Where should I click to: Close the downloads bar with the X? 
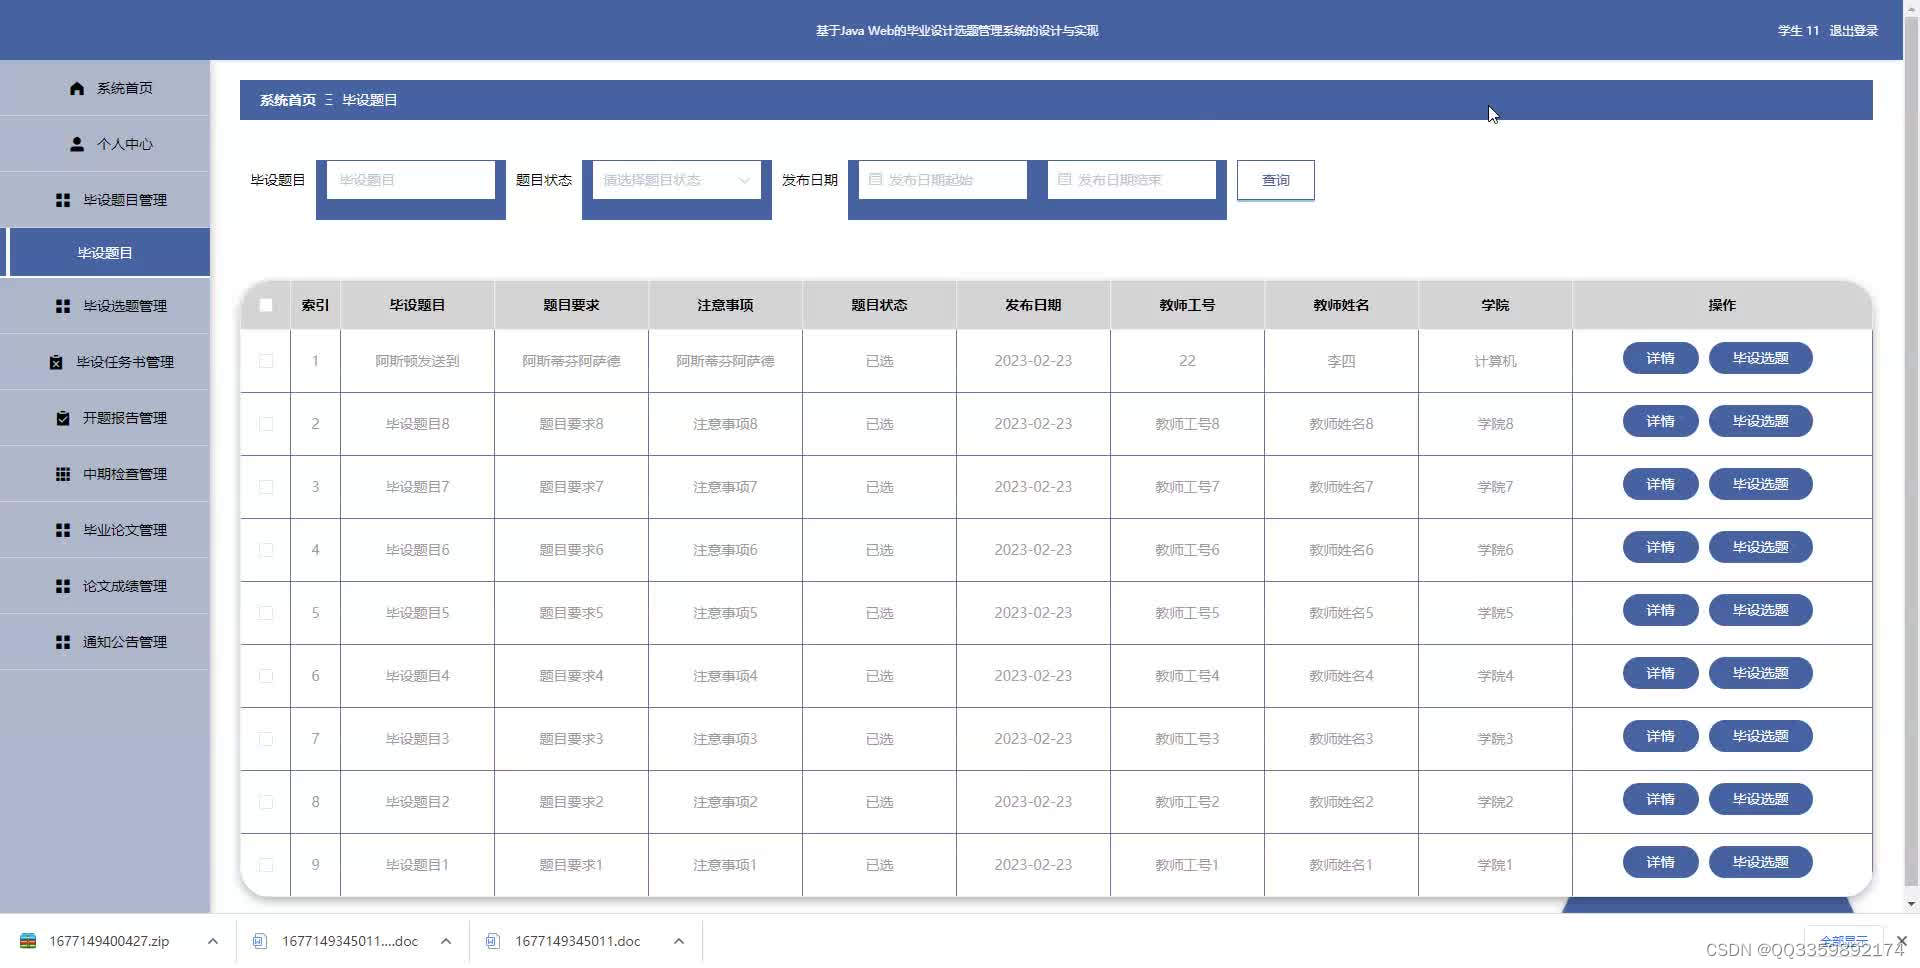pyautogui.click(x=1901, y=941)
